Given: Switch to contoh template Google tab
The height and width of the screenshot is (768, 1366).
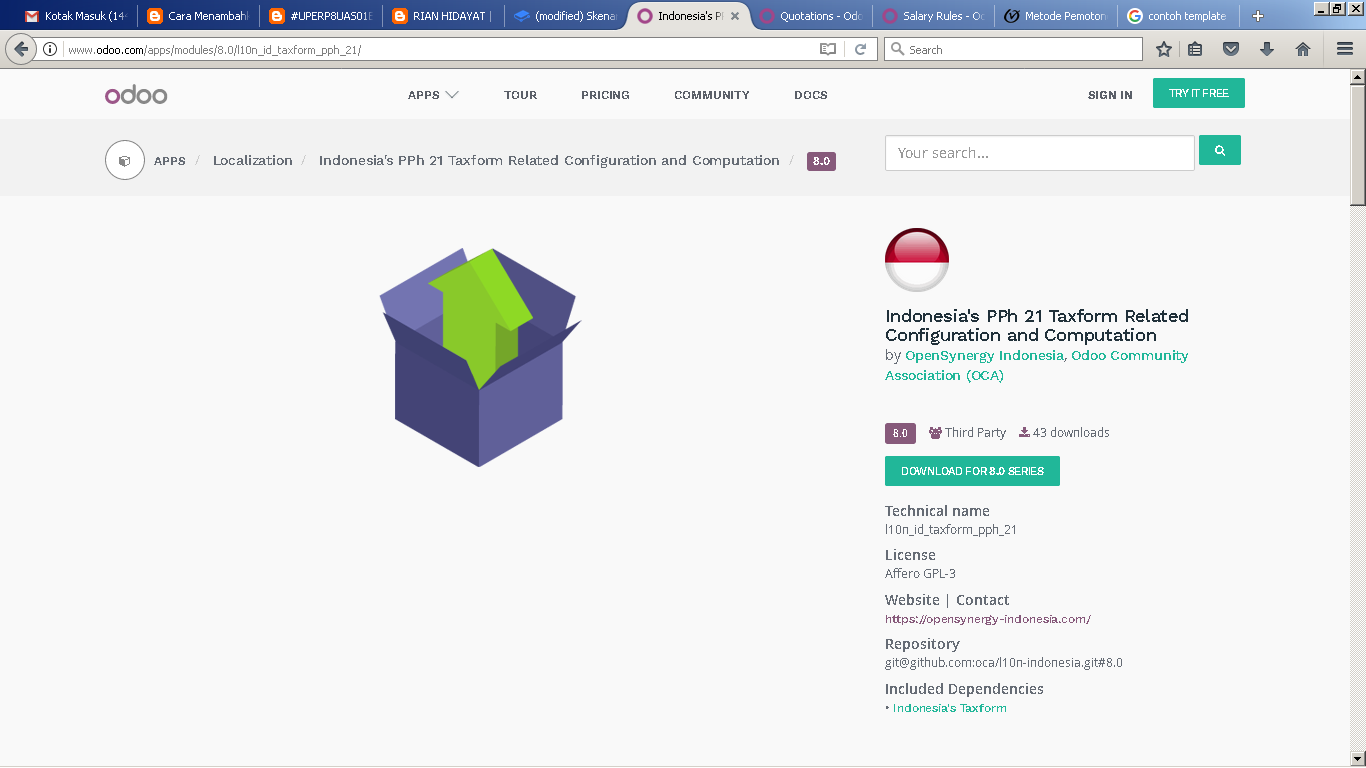Looking at the screenshot, I should [x=1178, y=16].
